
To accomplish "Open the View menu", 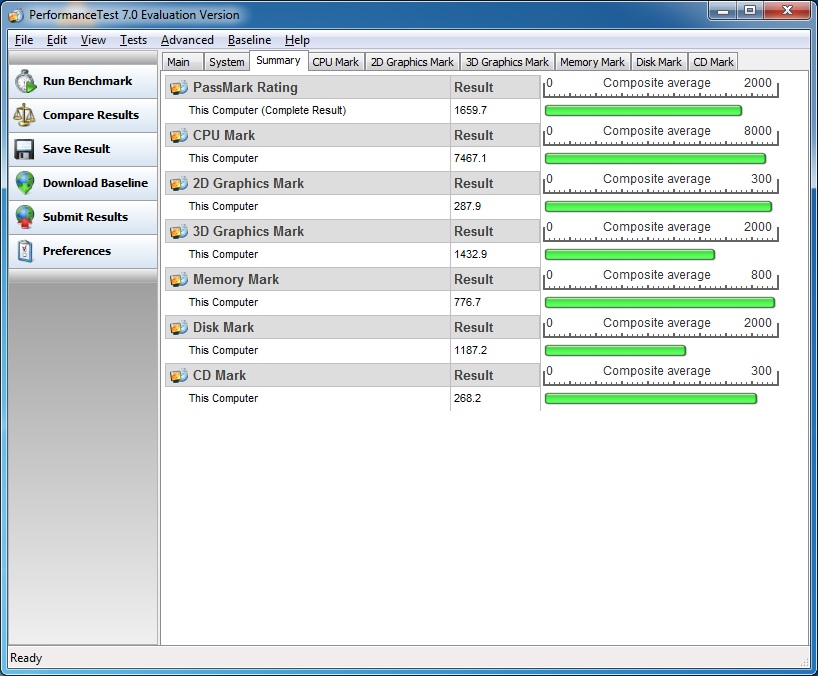I will point(93,40).
